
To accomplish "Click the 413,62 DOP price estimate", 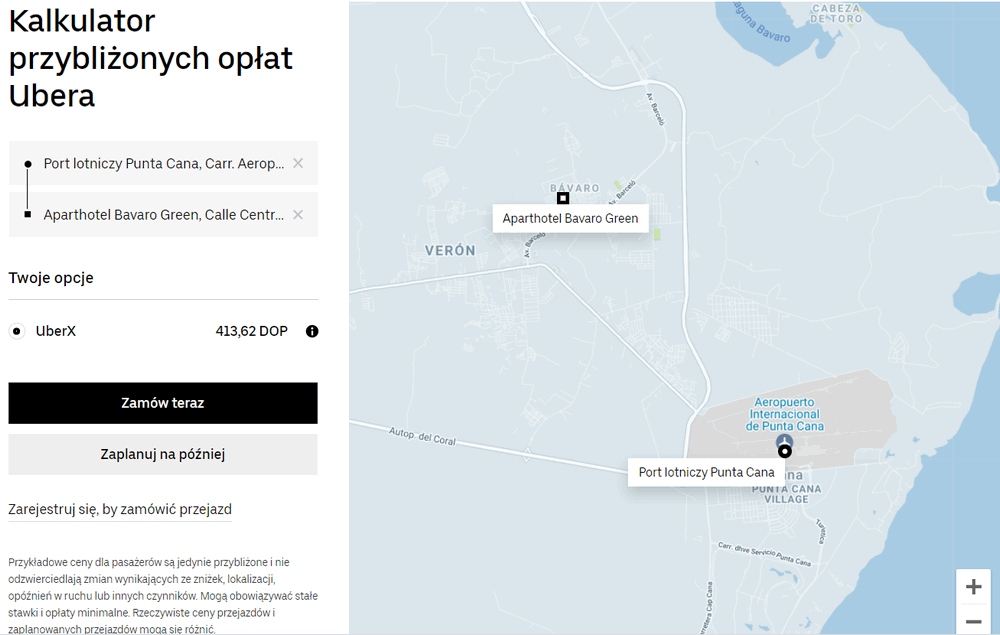I will [x=251, y=331].
